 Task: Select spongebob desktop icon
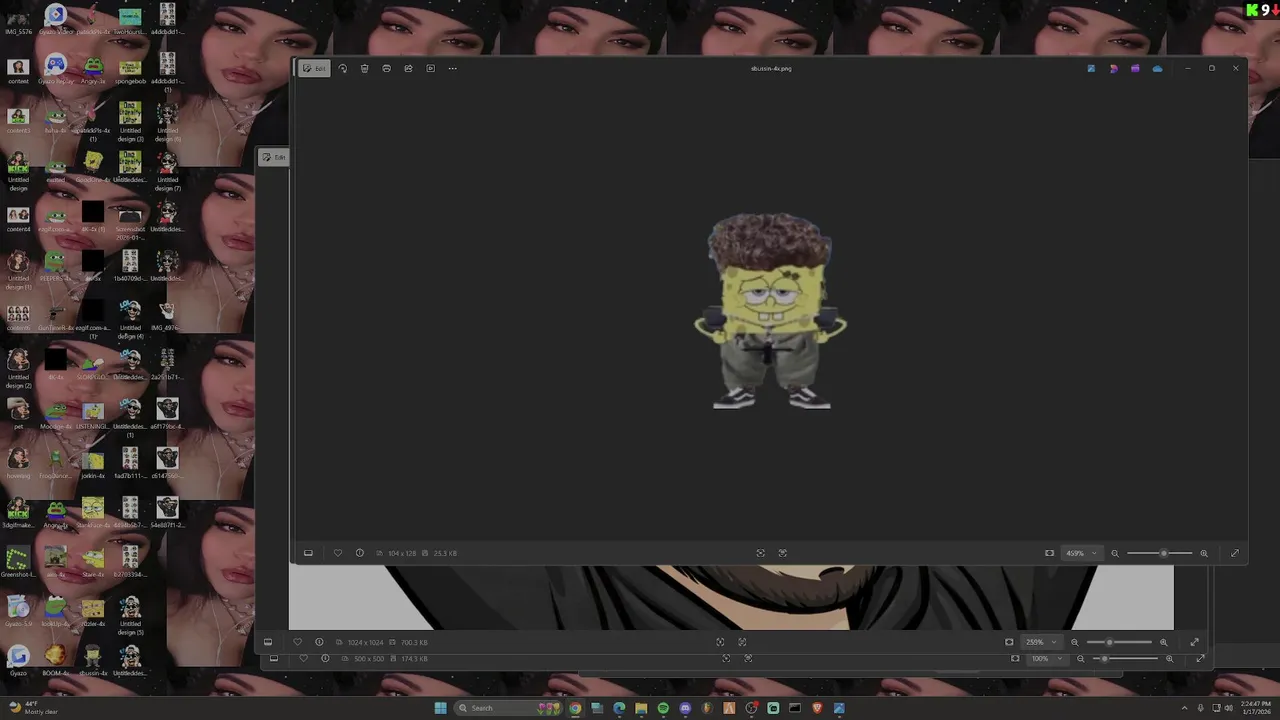point(130,69)
